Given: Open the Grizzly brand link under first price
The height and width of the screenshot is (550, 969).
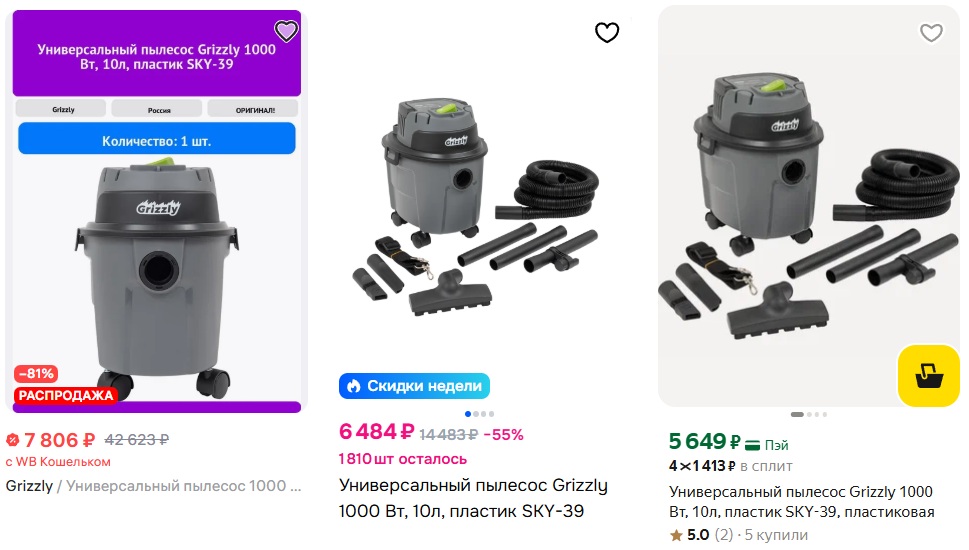Looking at the screenshot, I should tap(28, 487).
